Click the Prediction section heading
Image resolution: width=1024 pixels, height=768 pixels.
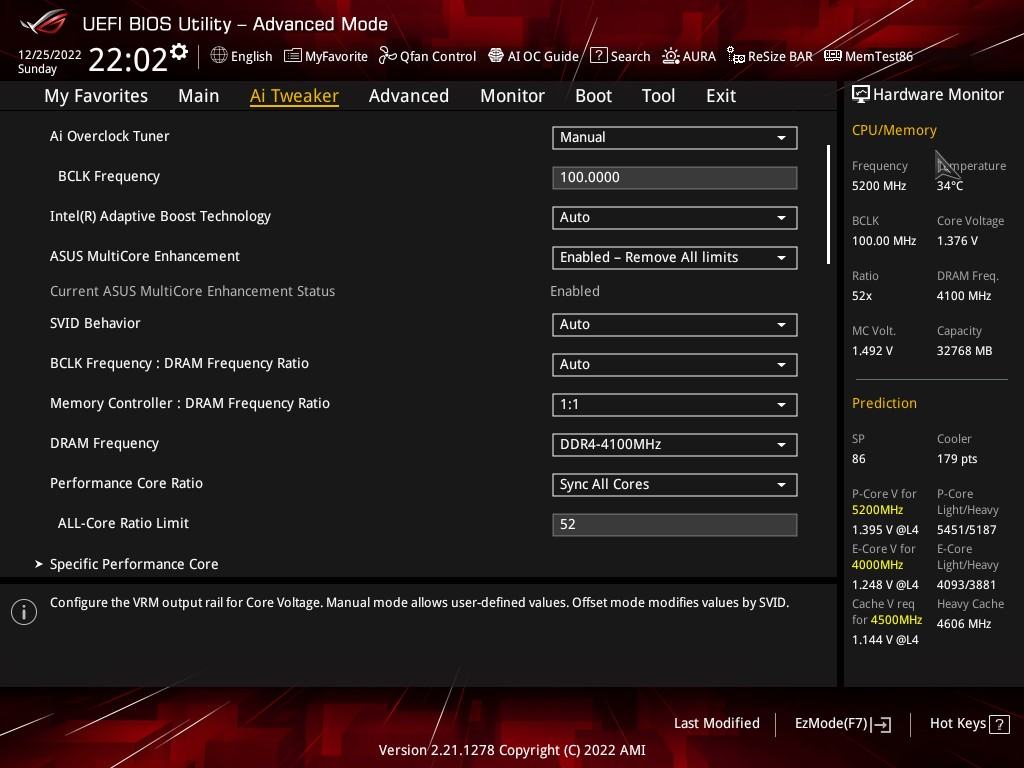point(884,403)
